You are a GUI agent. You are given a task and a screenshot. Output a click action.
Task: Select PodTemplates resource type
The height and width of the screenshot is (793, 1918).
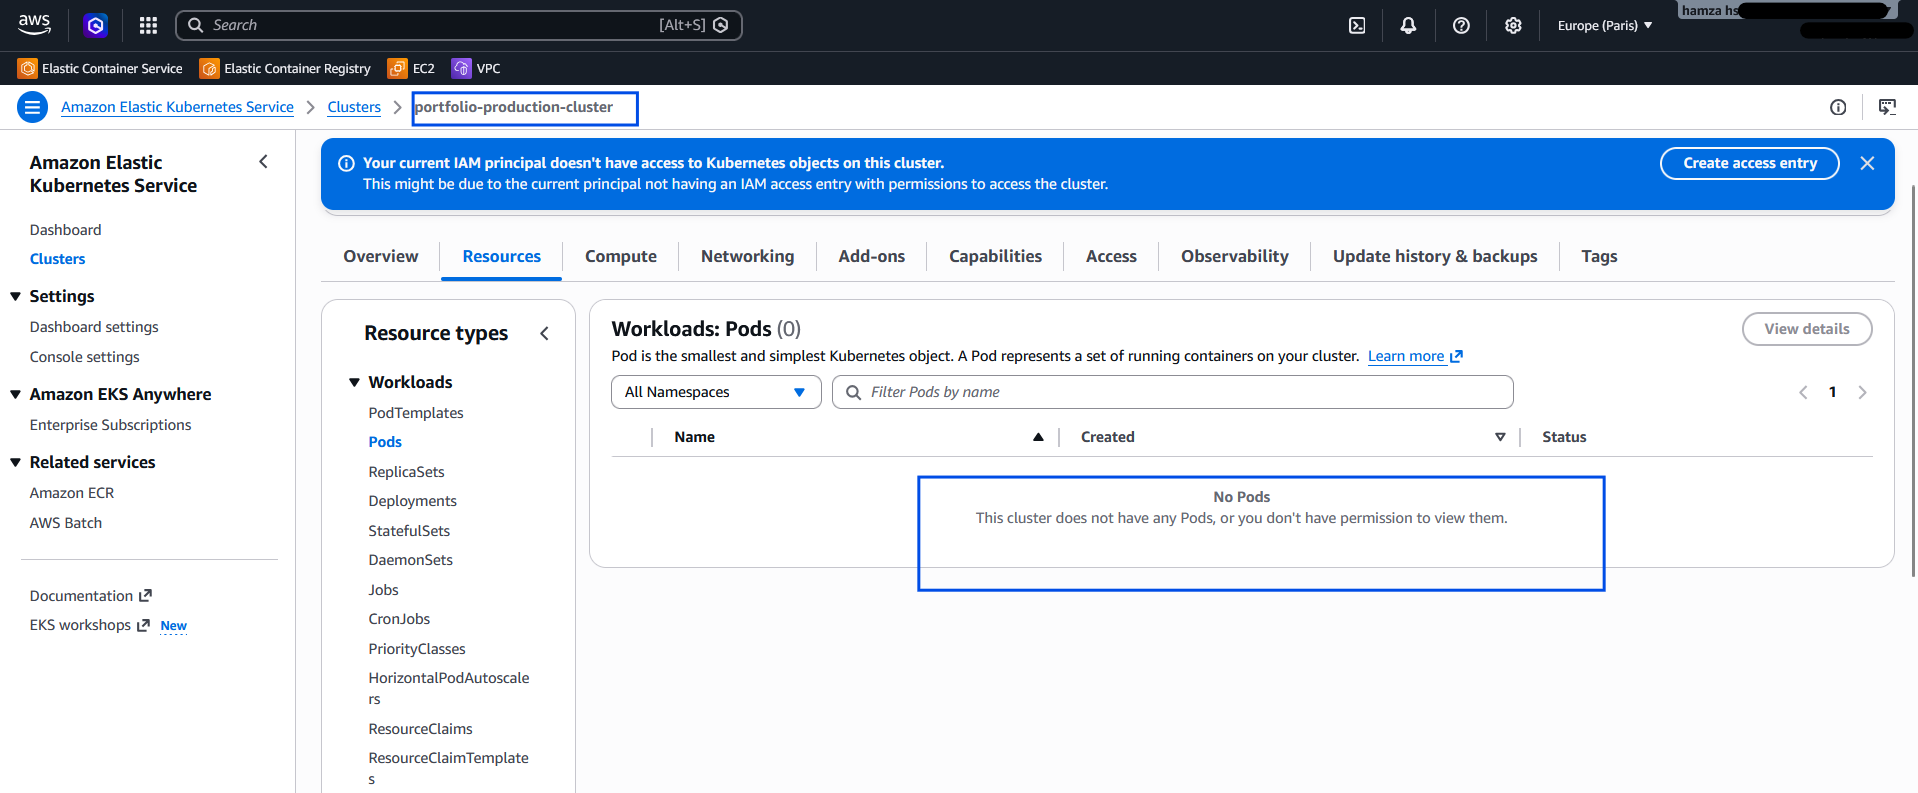[x=416, y=413]
